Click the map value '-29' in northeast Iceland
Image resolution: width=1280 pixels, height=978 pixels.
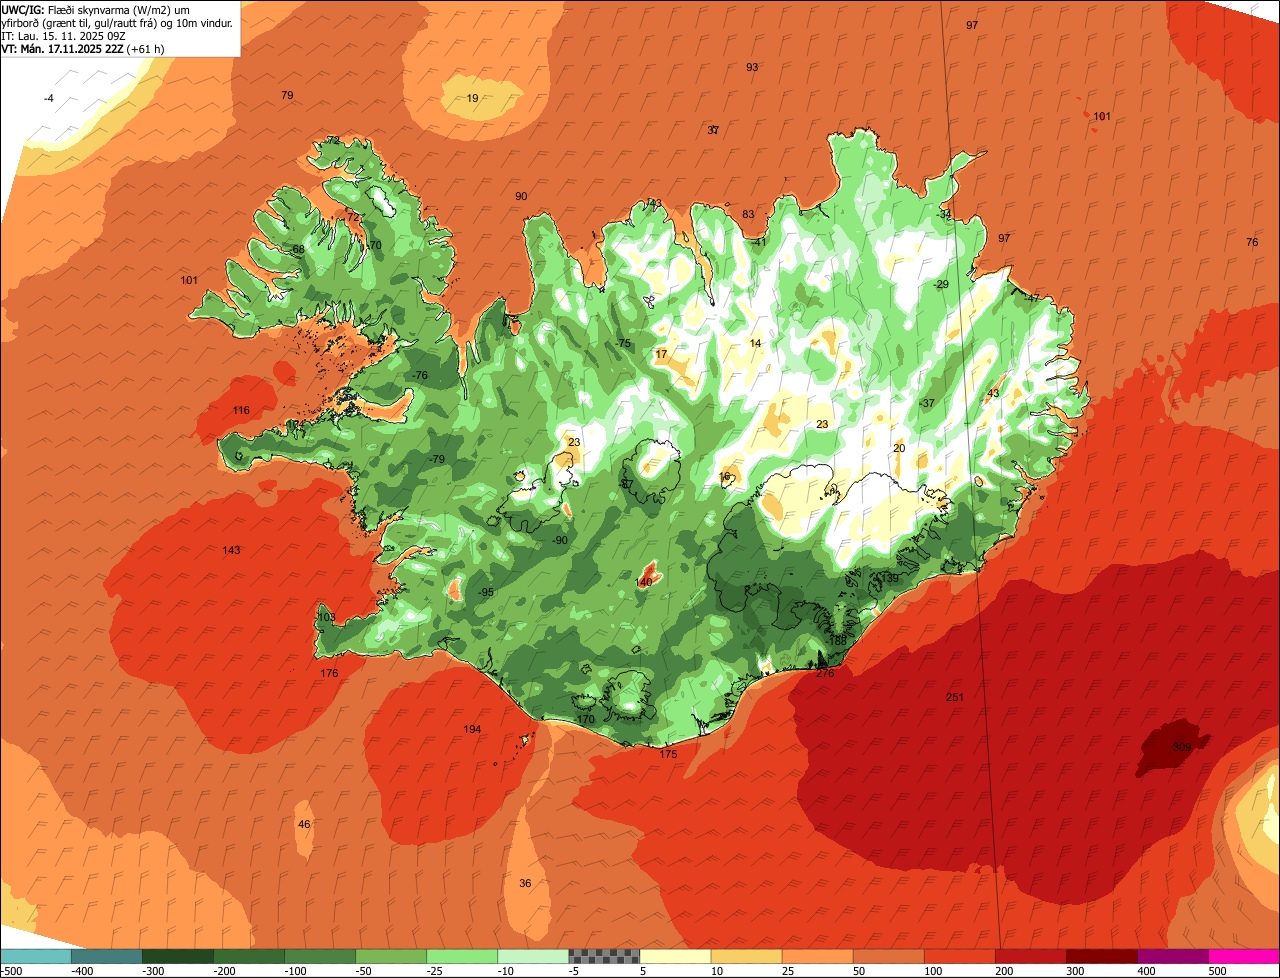940,285
